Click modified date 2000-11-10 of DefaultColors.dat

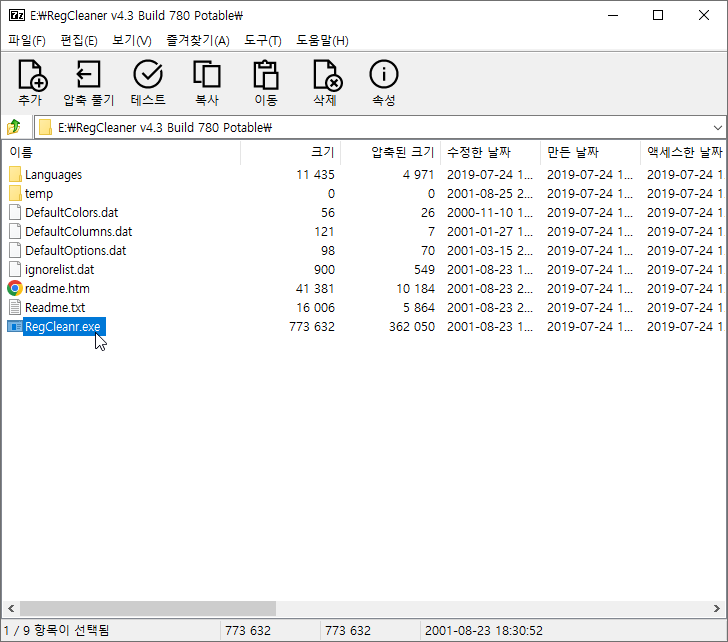pyautogui.click(x=490, y=213)
